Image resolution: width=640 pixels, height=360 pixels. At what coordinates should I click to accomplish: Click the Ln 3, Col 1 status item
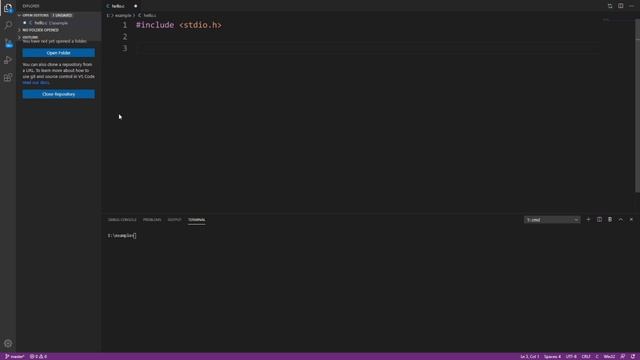(x=529, y=356)
